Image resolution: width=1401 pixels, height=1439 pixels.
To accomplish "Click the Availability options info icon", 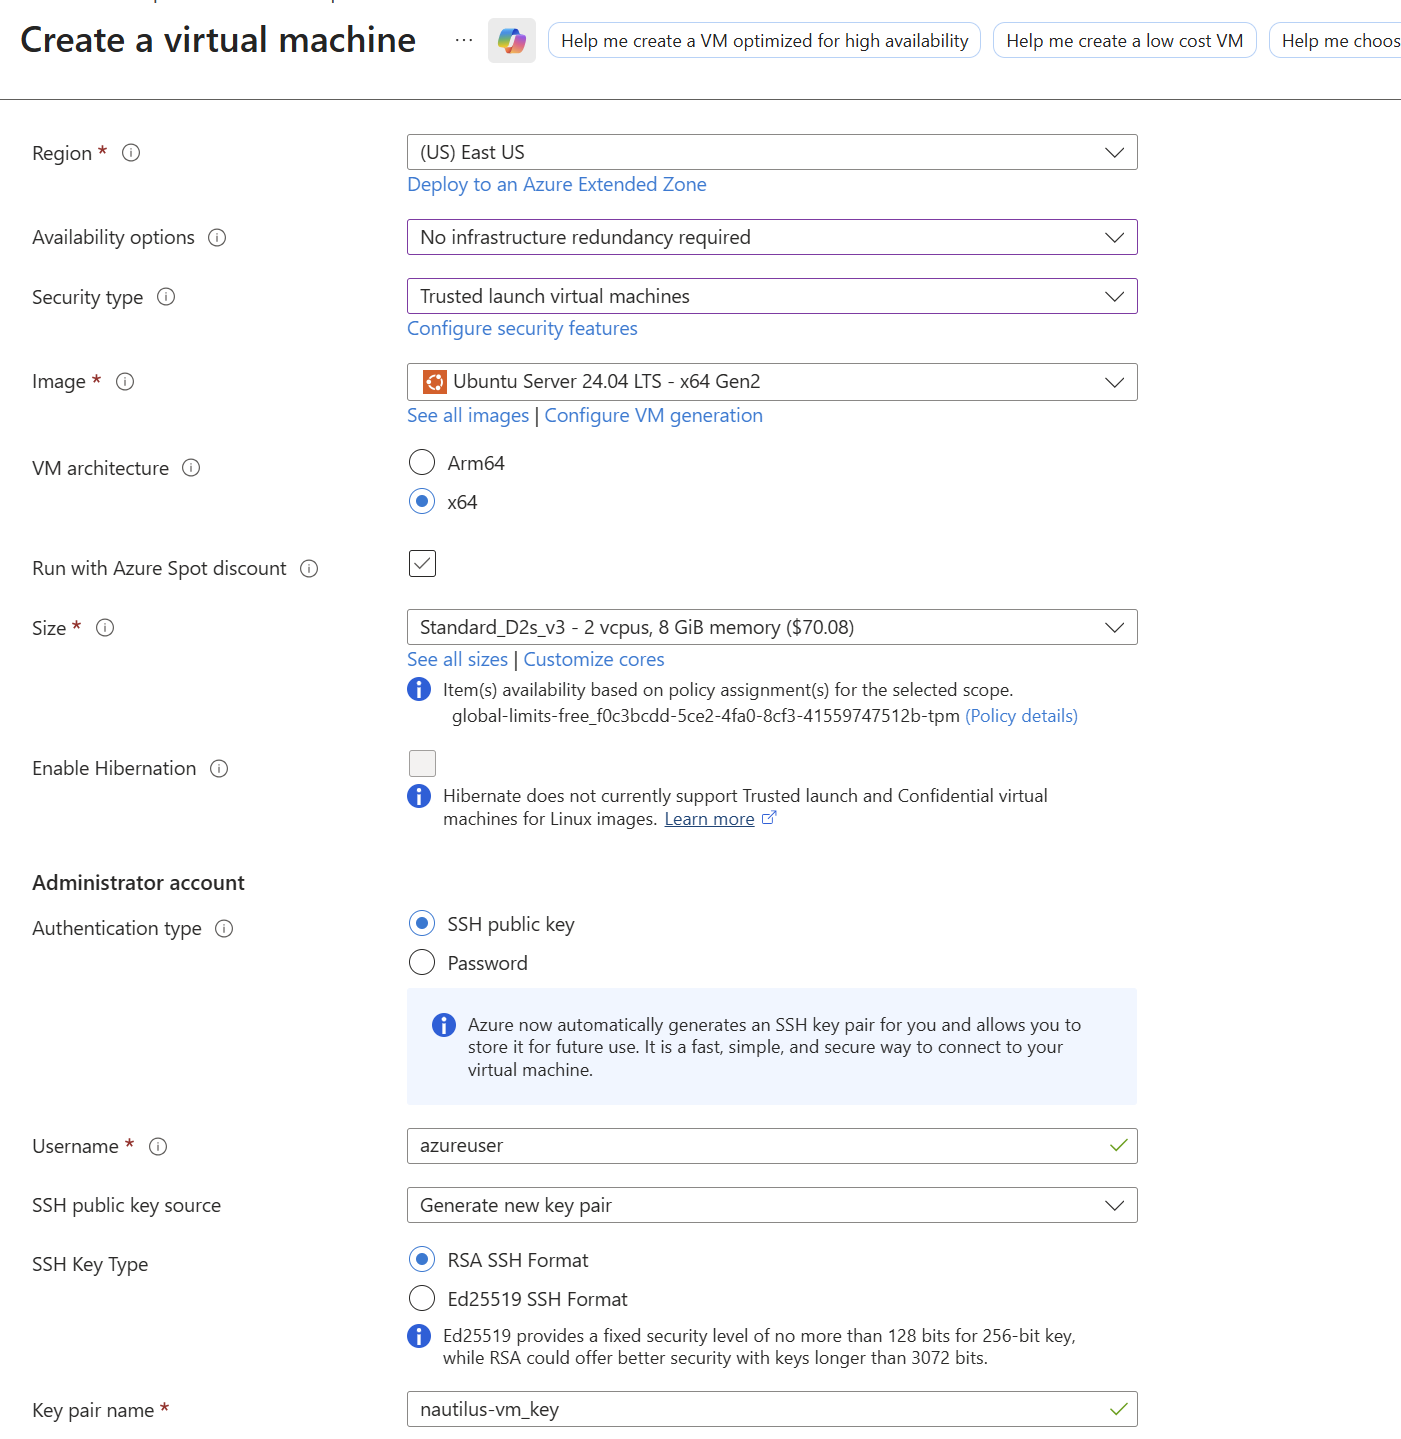I will [x=217, y=238].
